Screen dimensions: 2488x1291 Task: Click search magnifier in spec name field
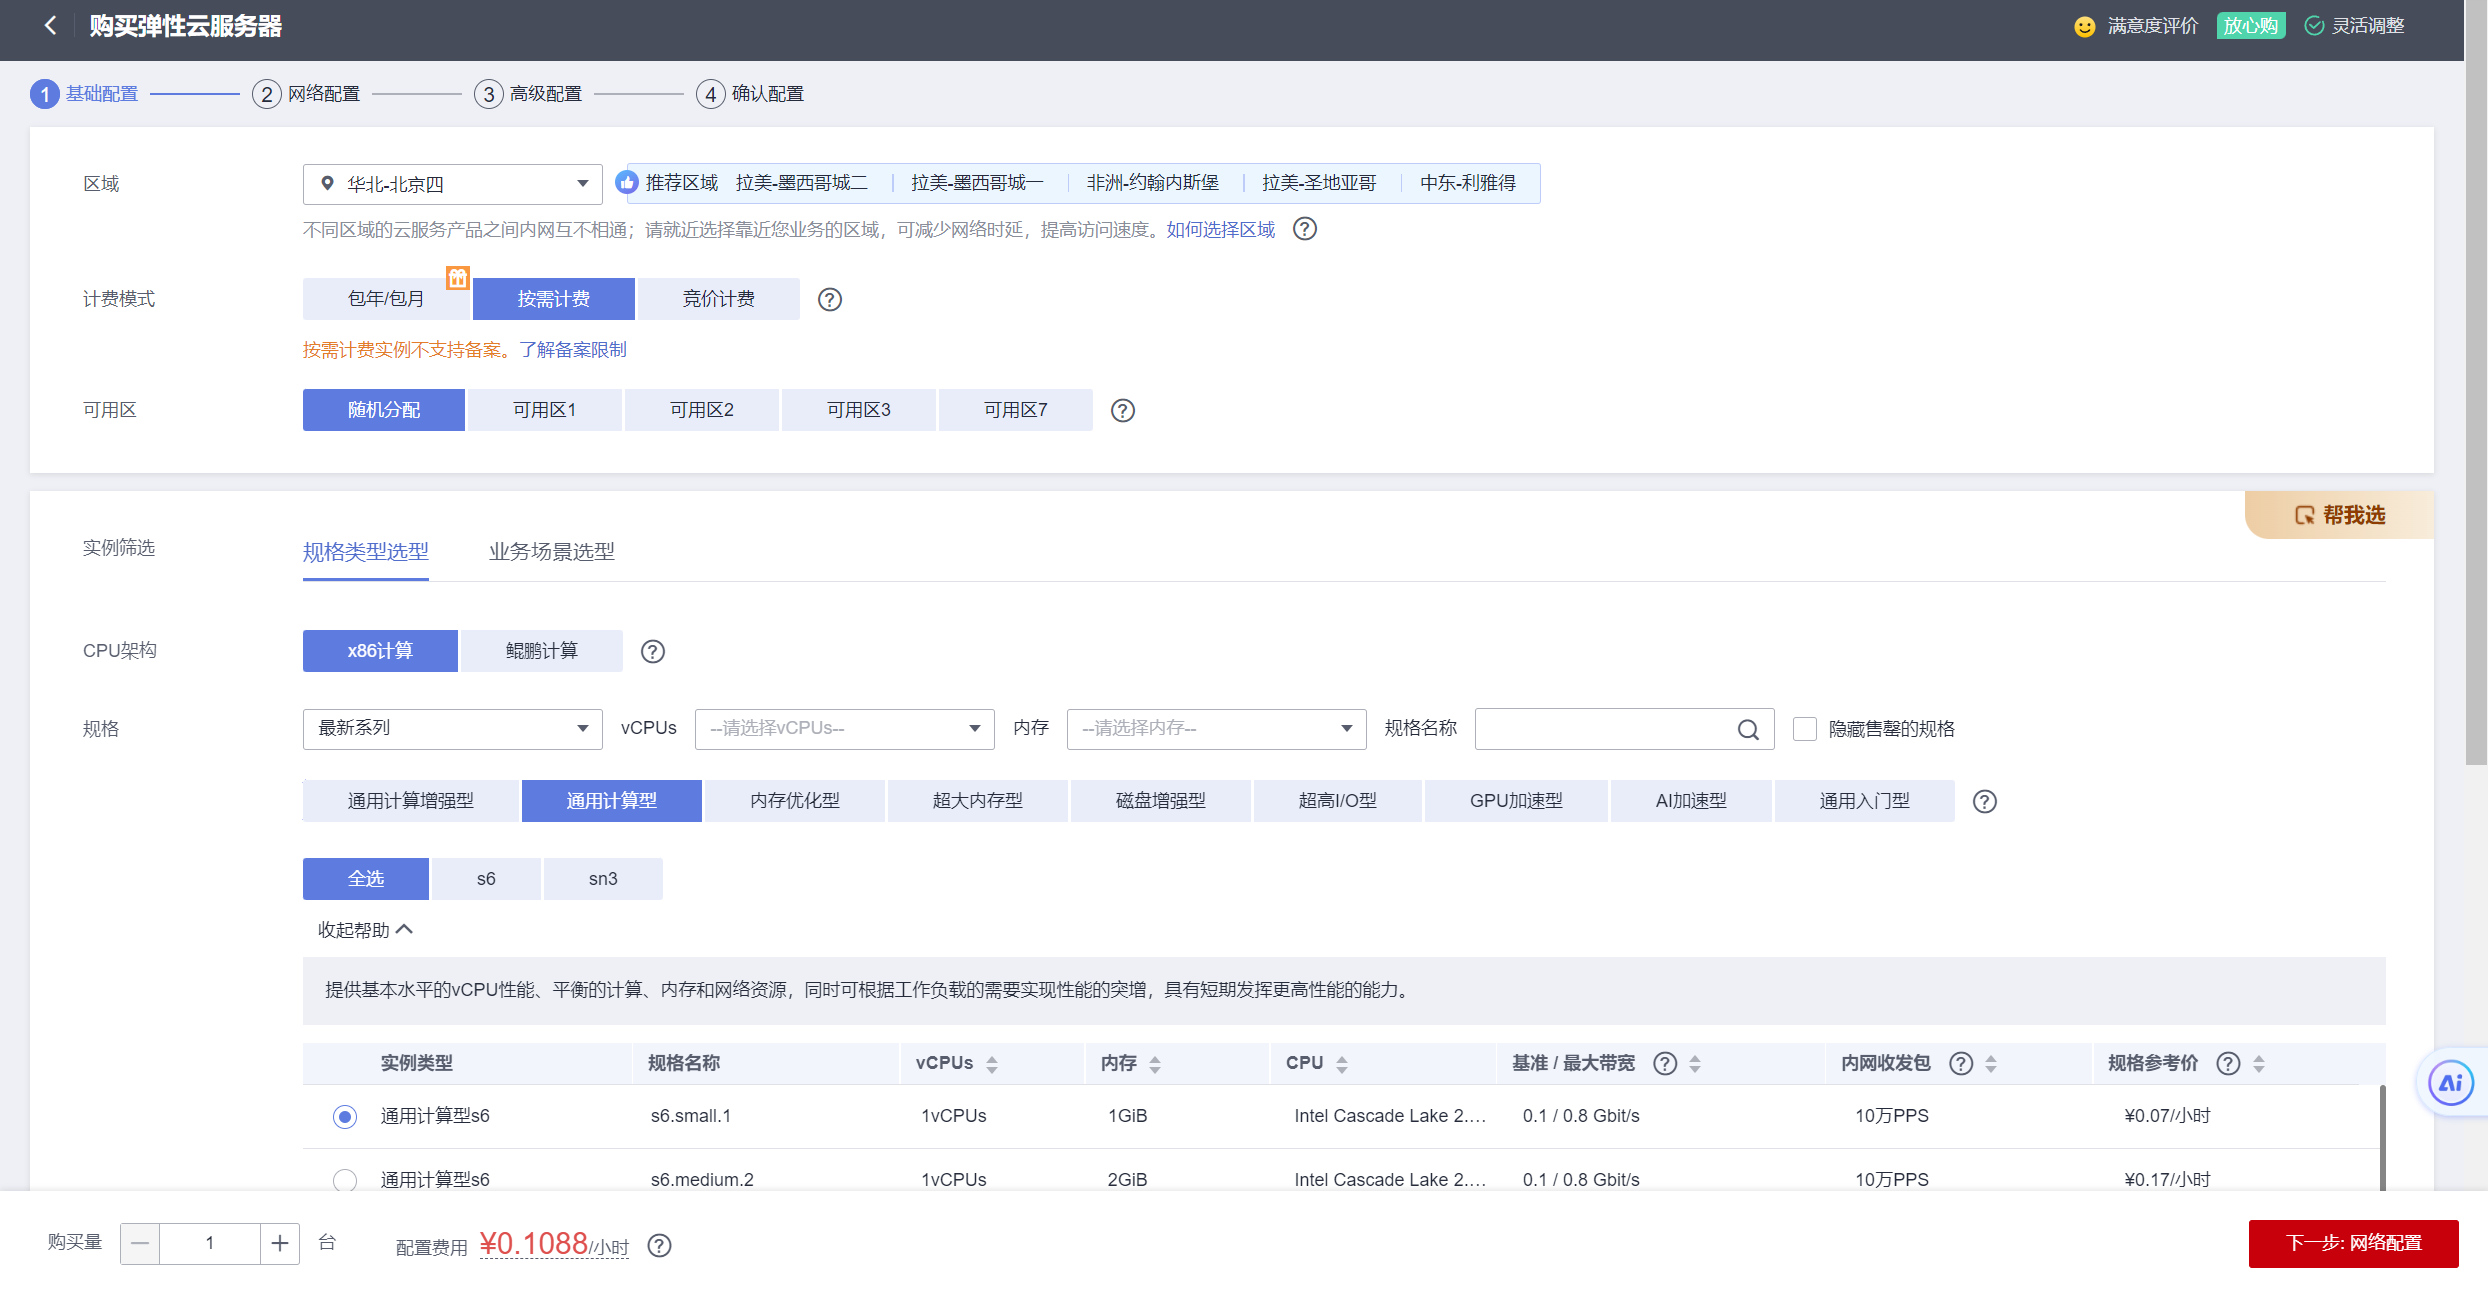[1747, 730]
